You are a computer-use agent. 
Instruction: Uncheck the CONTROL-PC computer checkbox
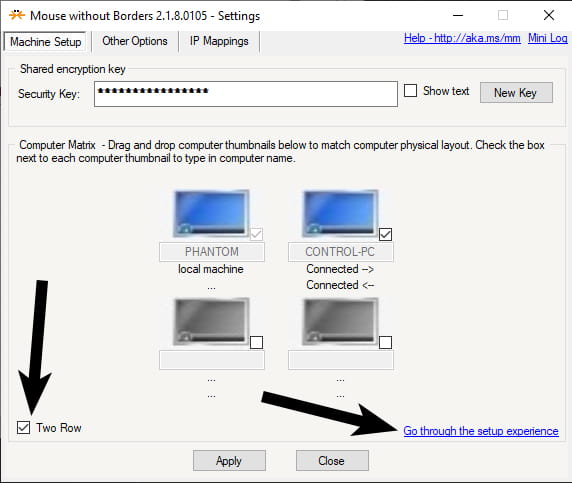click(x=385, y=234)
